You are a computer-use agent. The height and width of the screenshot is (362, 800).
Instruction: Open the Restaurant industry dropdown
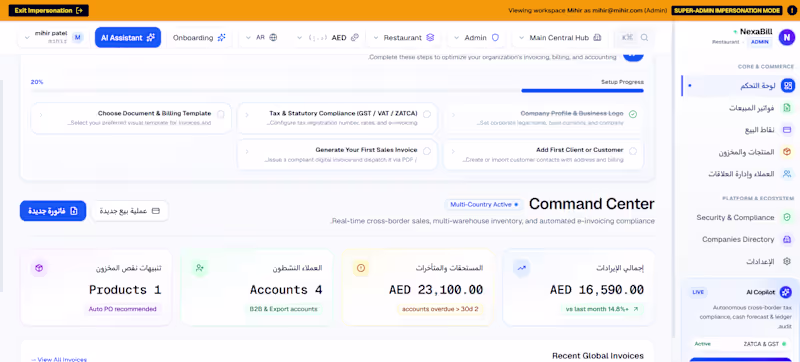(403, 38)
